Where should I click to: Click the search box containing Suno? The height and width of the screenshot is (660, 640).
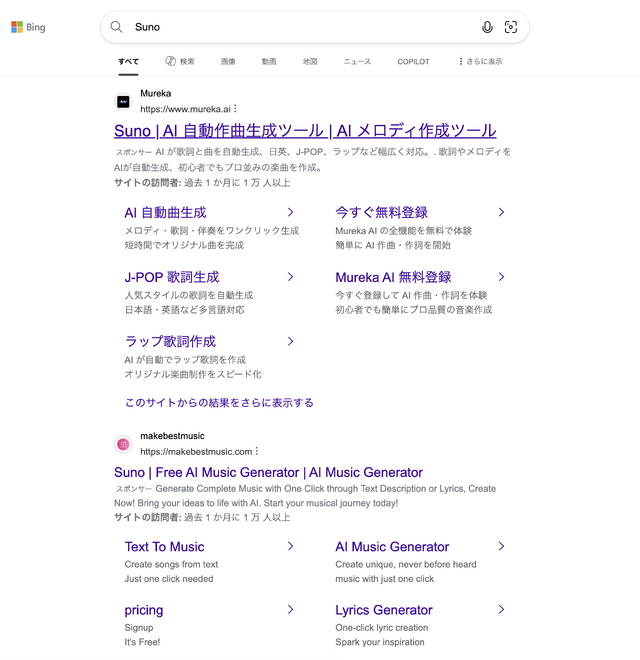(300, 27)
